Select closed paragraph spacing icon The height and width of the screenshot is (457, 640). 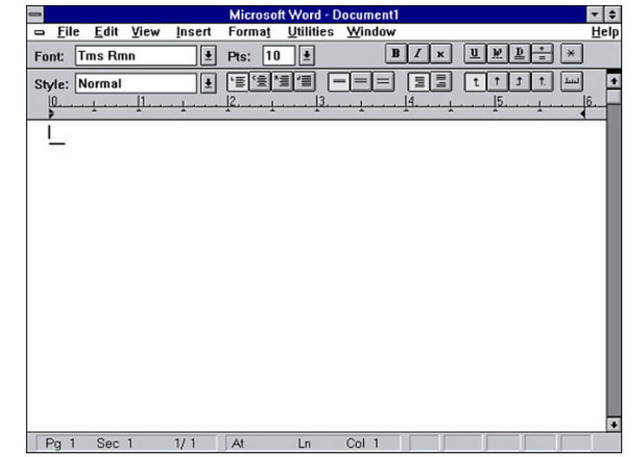(x=418, y=82)
